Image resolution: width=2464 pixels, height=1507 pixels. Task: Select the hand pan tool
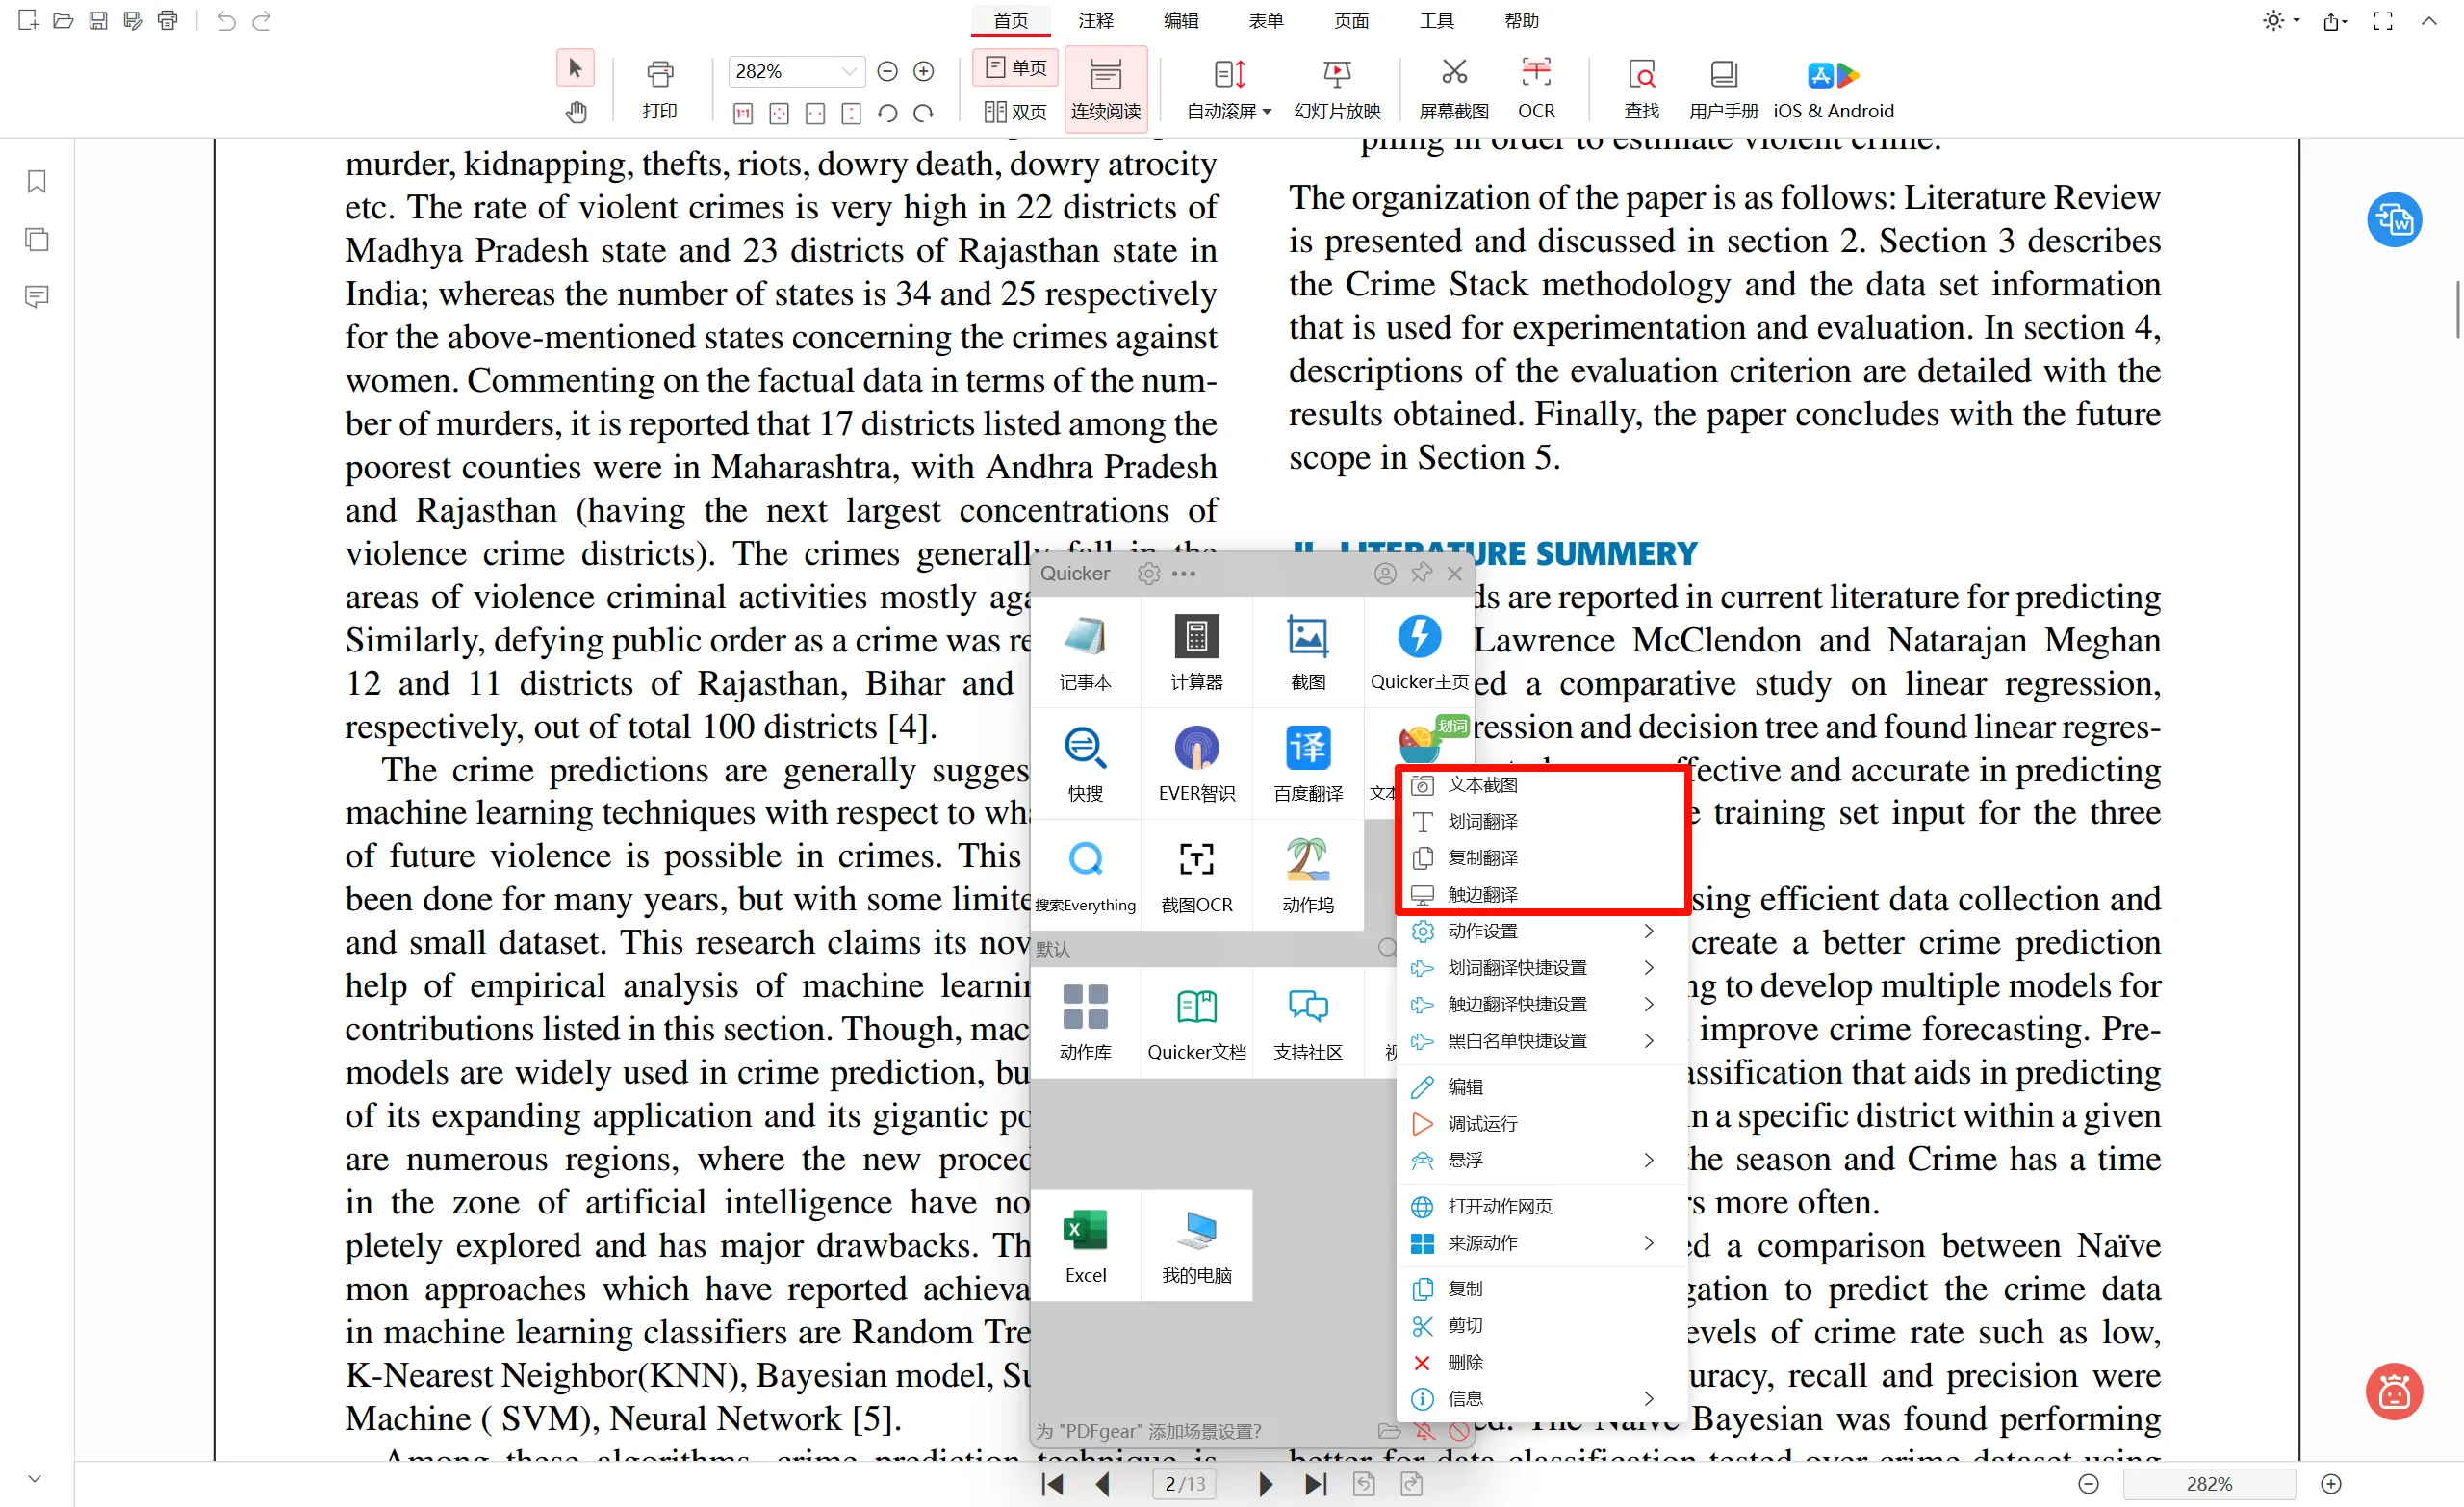coord(576,112)
